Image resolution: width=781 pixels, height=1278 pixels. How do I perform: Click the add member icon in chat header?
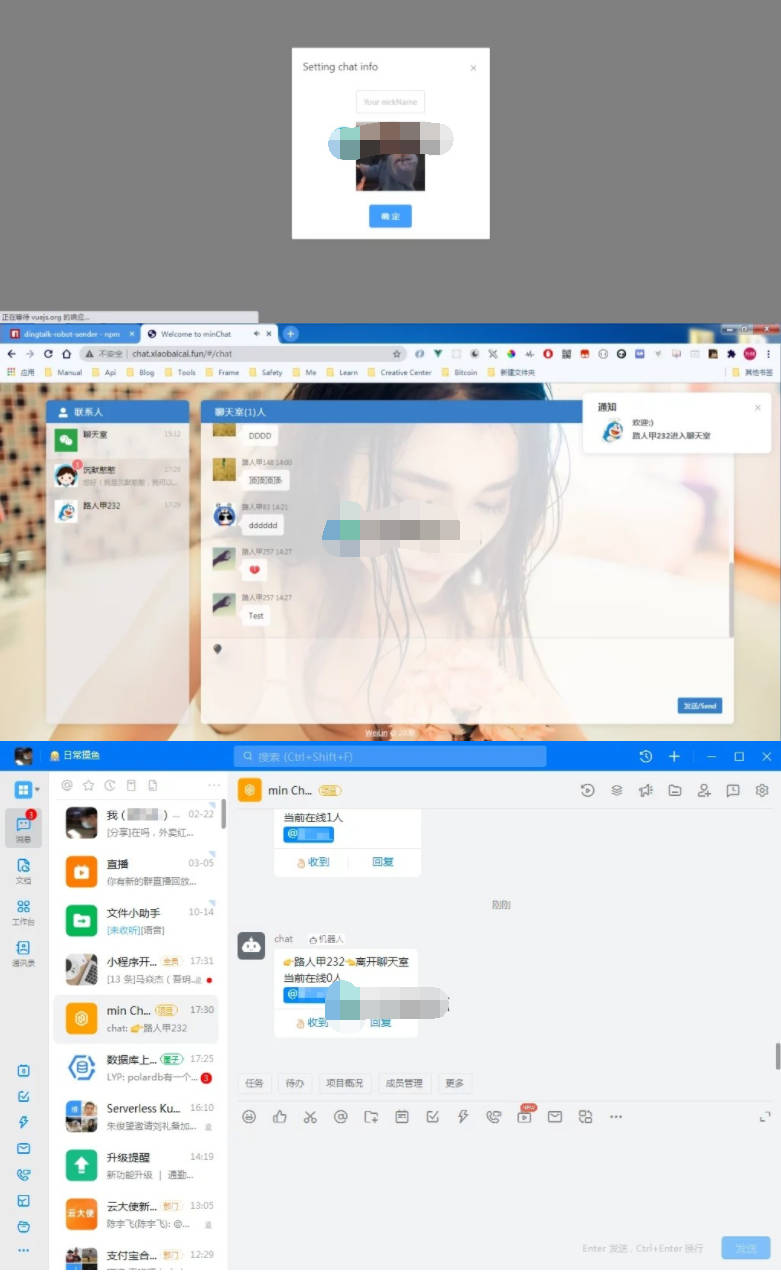[704, 790]
